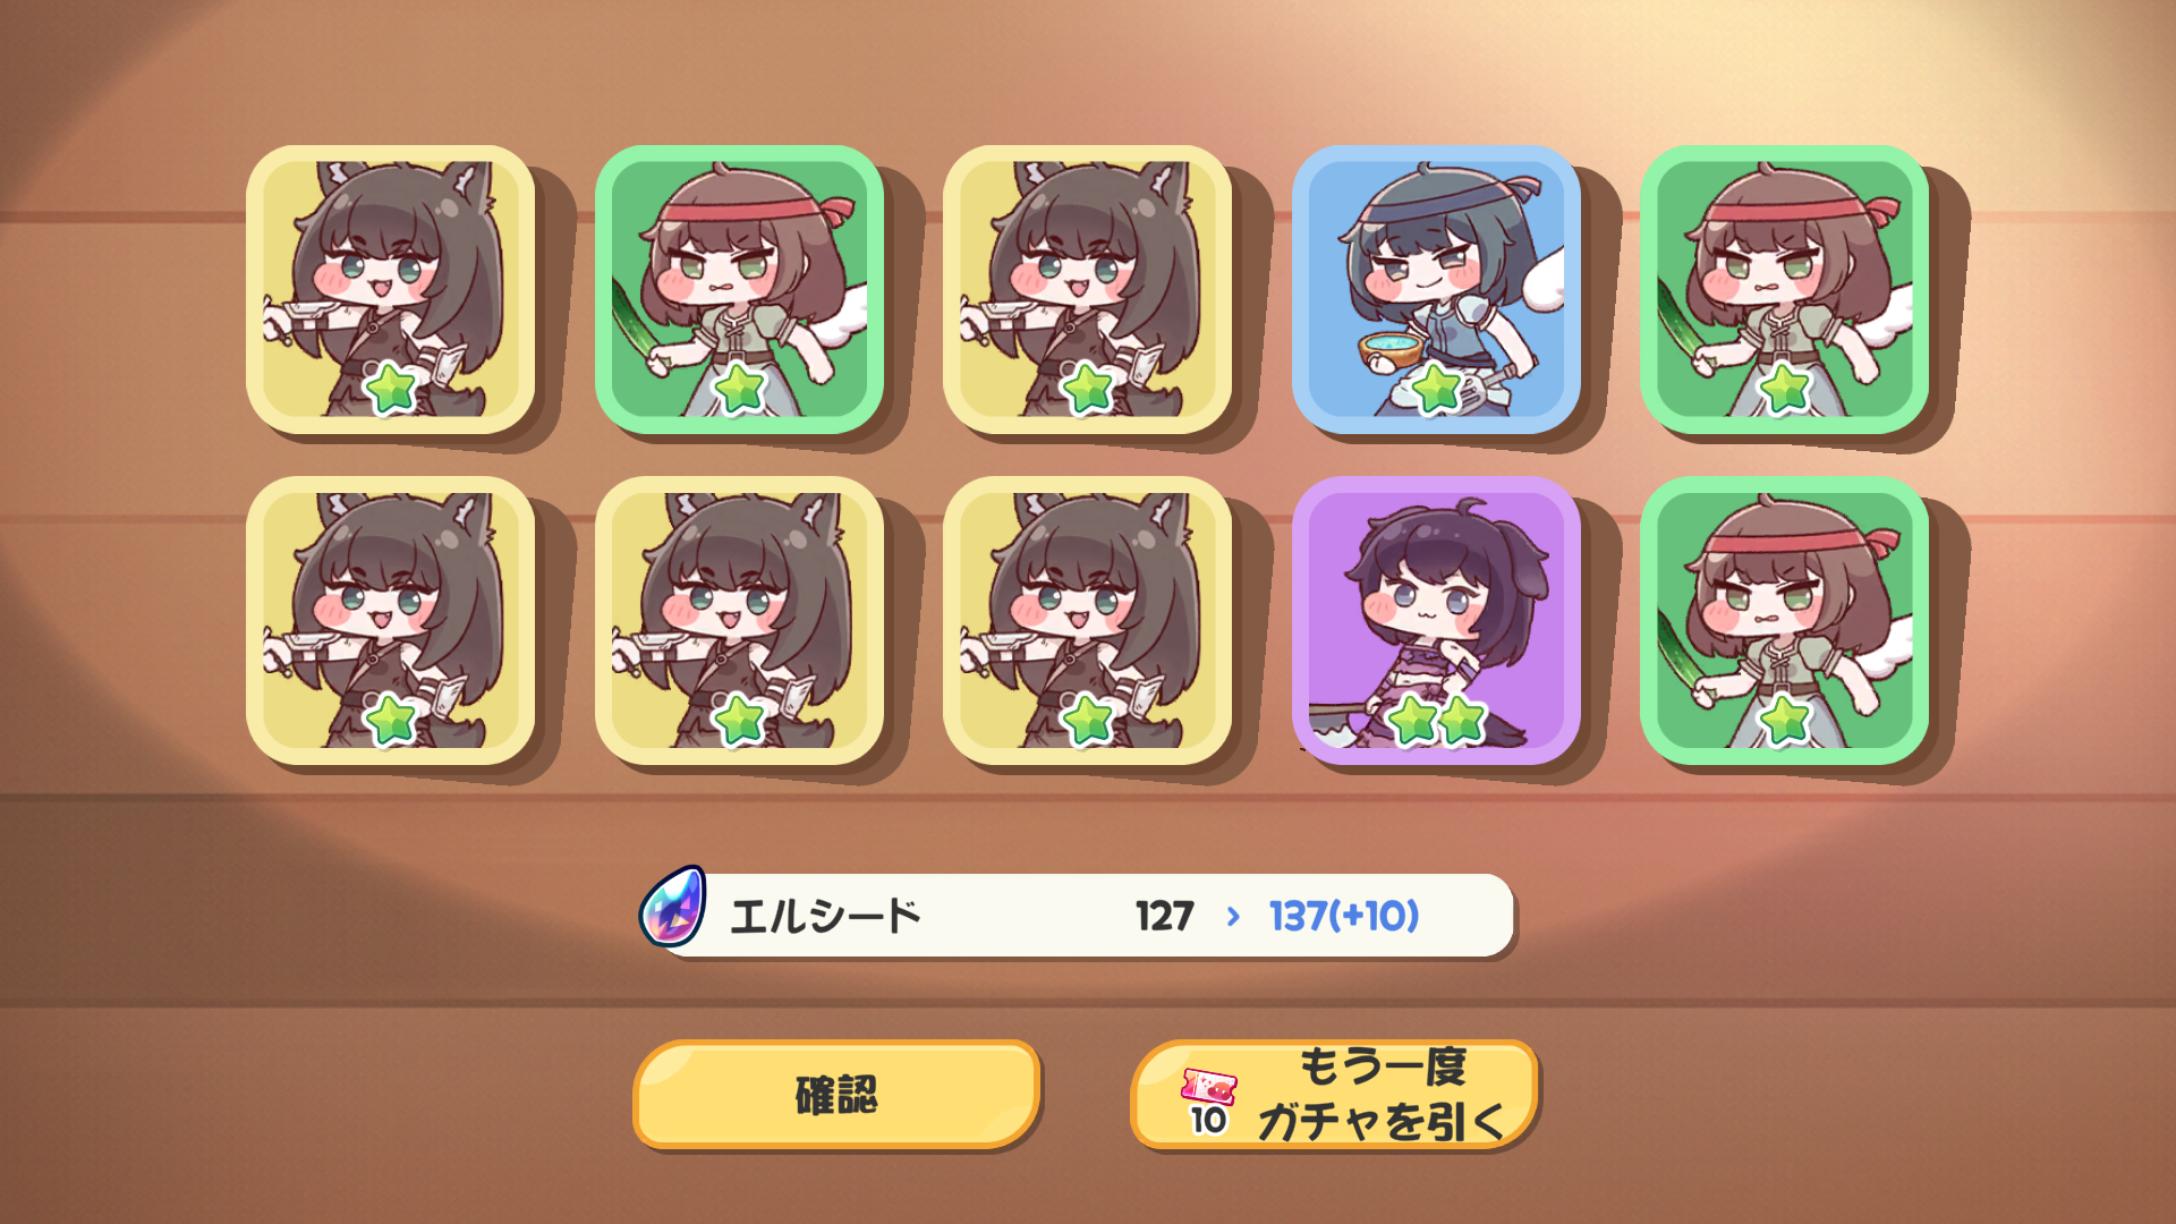The width and height of the screenshot is (2176, 1224).
Task: Select the blue card with bowl-holding character
Action: (x=1436, y=289)
